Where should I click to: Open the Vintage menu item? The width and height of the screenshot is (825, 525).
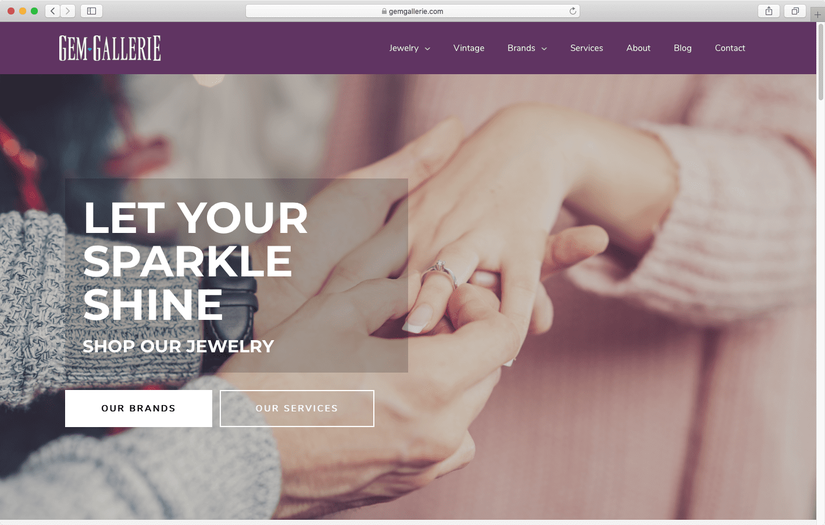click(469, 48)
